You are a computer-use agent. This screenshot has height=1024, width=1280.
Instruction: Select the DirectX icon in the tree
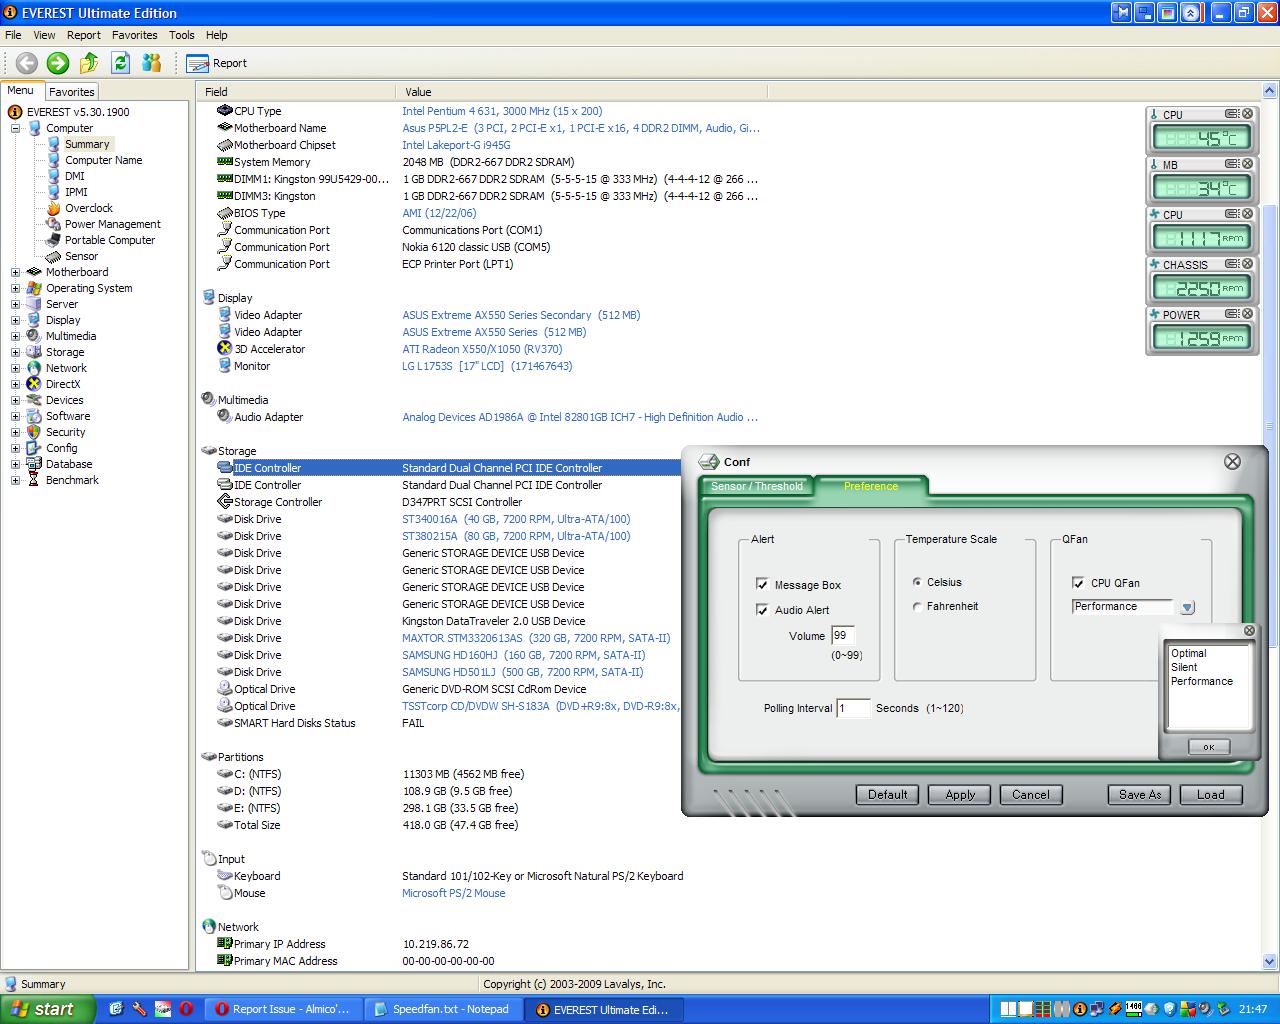click(34, 384)
